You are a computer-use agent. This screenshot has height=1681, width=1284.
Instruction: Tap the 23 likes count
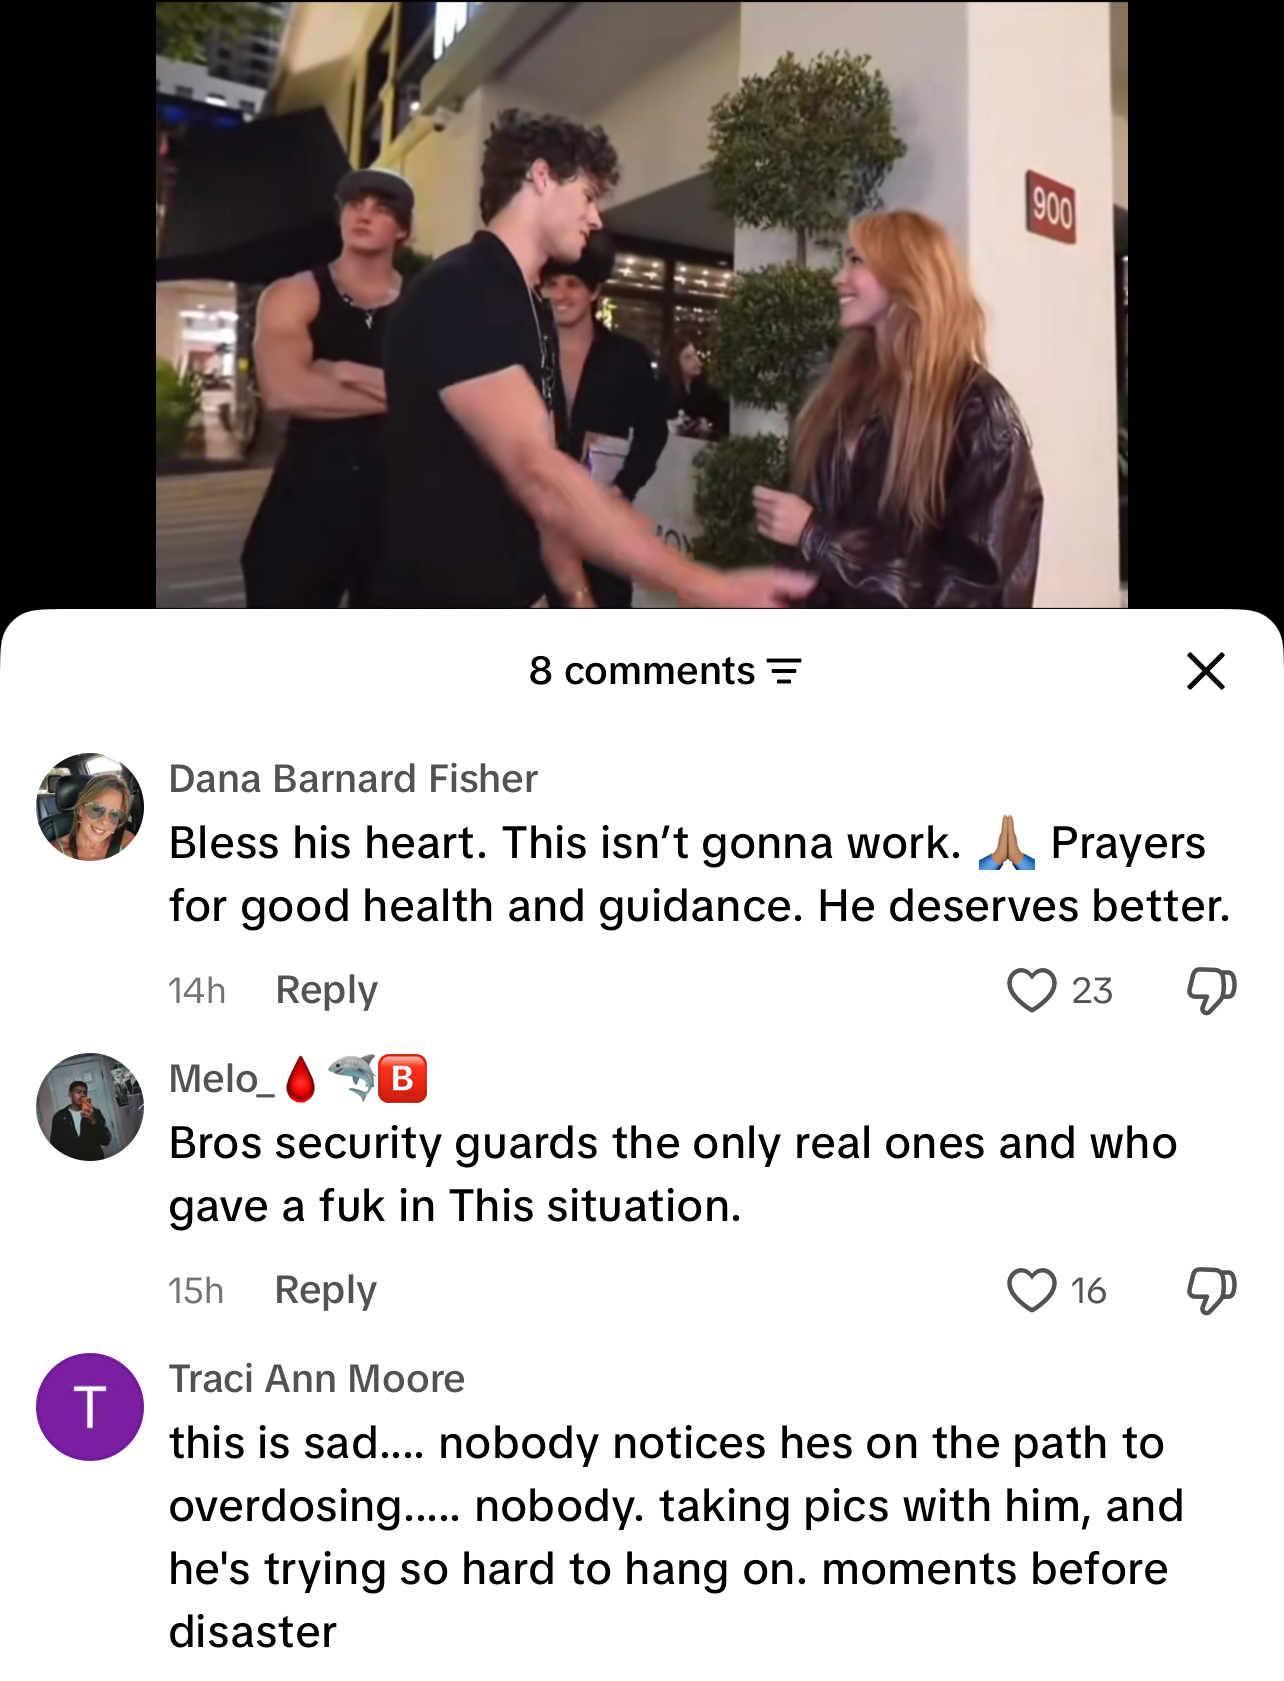click(x=1092, y=990)
